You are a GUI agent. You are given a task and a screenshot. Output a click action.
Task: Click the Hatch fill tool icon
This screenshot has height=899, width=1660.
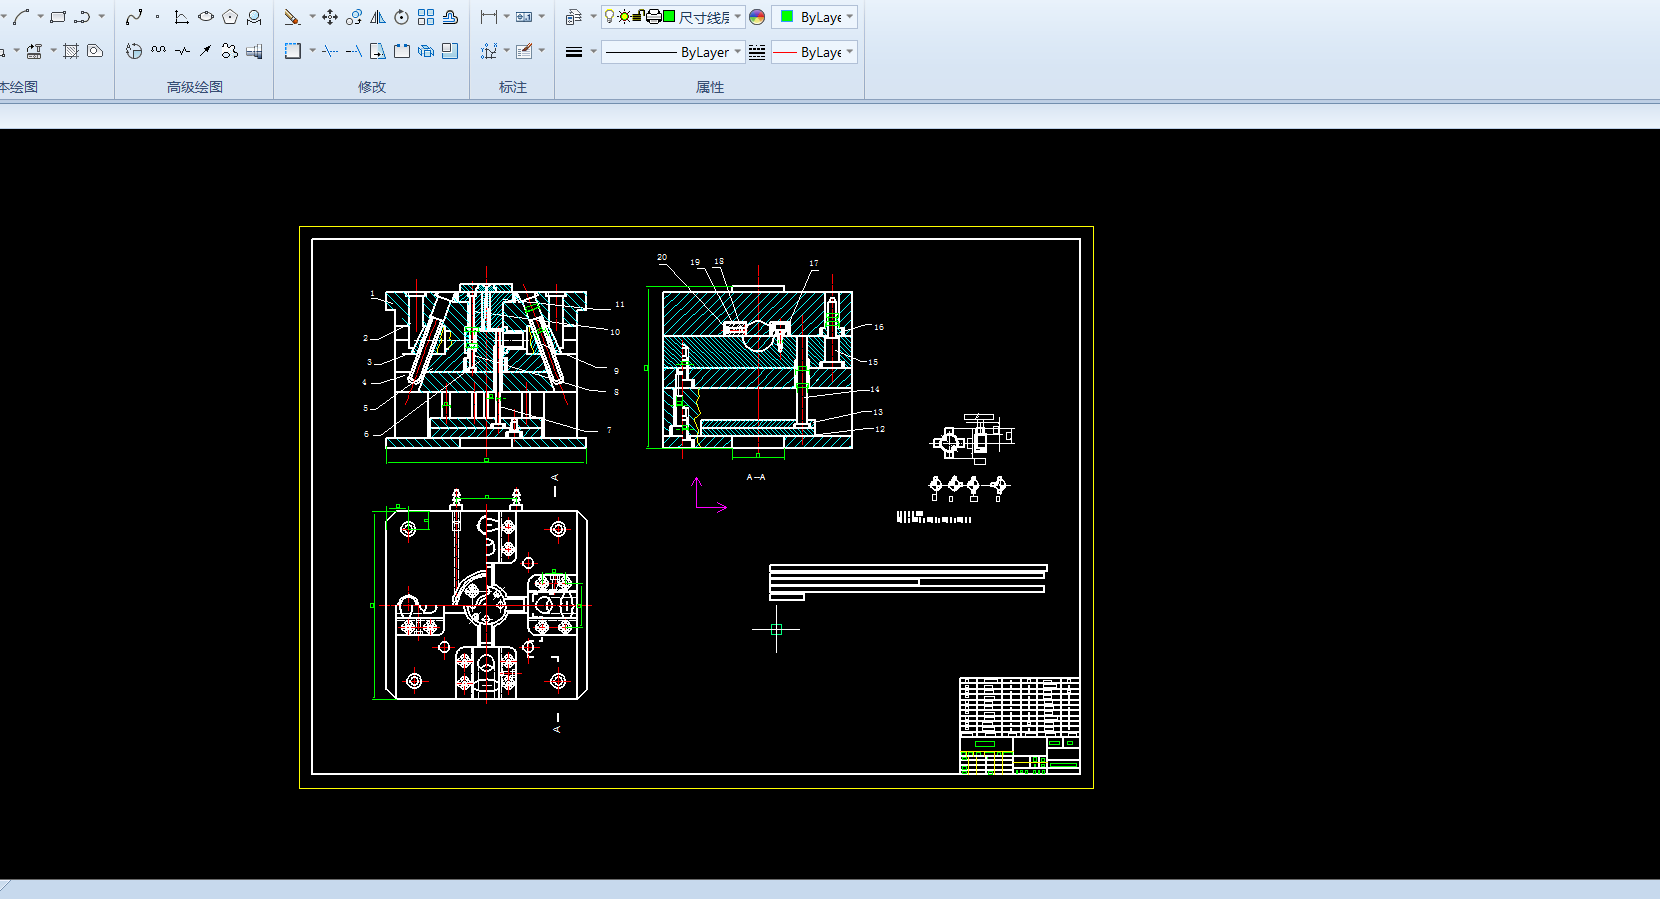(71, 51)
